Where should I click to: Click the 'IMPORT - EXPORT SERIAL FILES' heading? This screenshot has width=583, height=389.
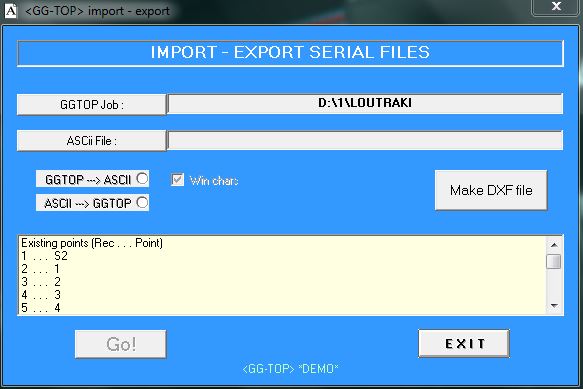point(290,52)
